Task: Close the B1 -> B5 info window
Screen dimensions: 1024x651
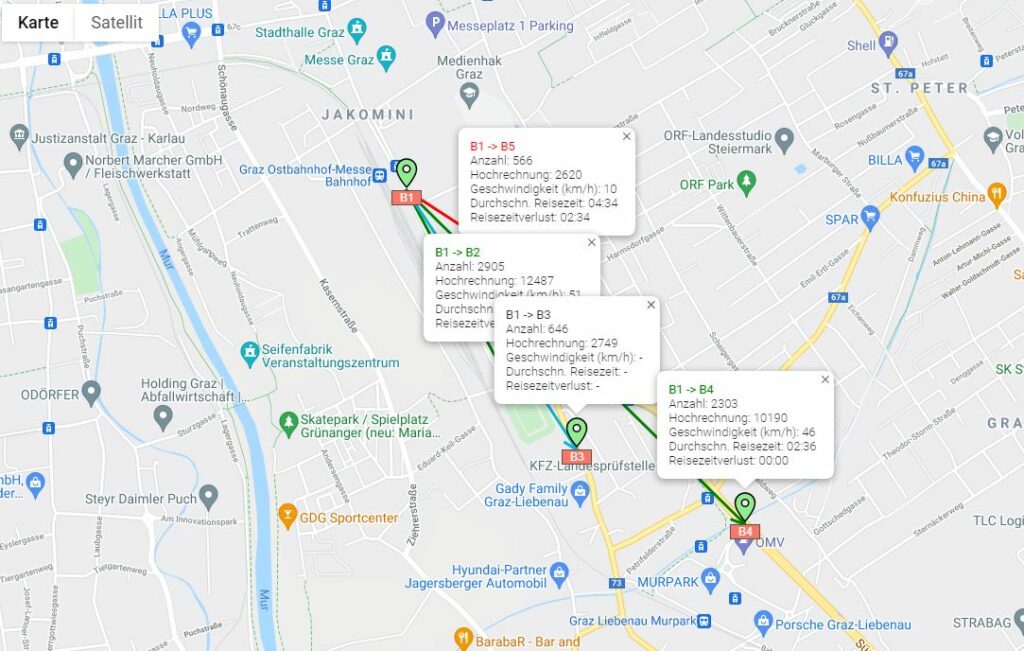Action: click(626, 136)
